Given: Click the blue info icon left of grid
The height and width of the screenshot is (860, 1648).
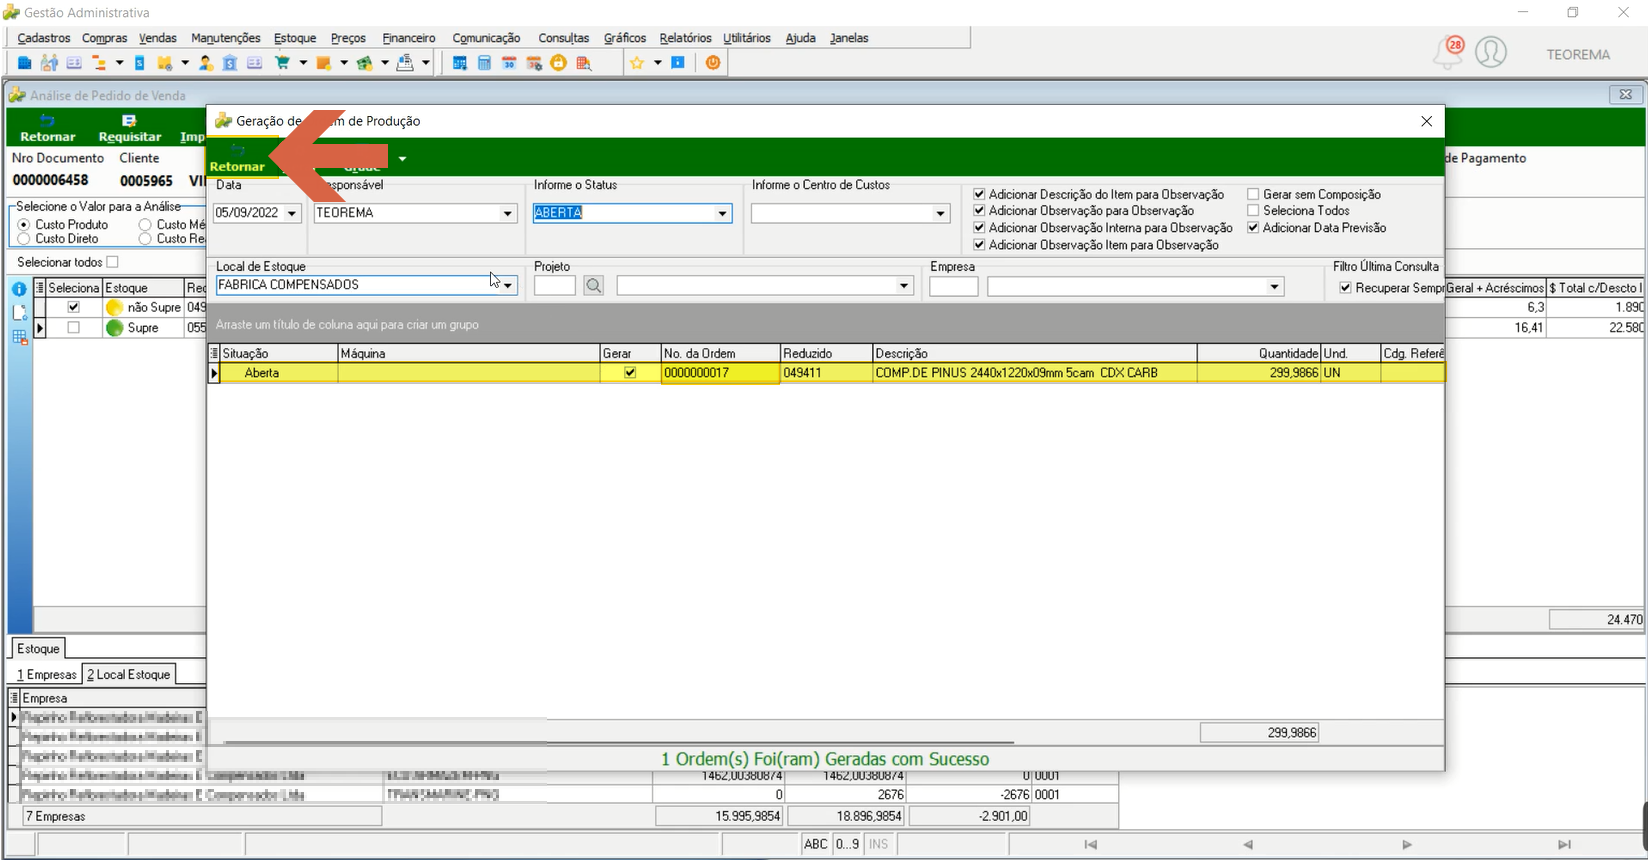Looking at the screenshot, I should click(x=19, y=289).
